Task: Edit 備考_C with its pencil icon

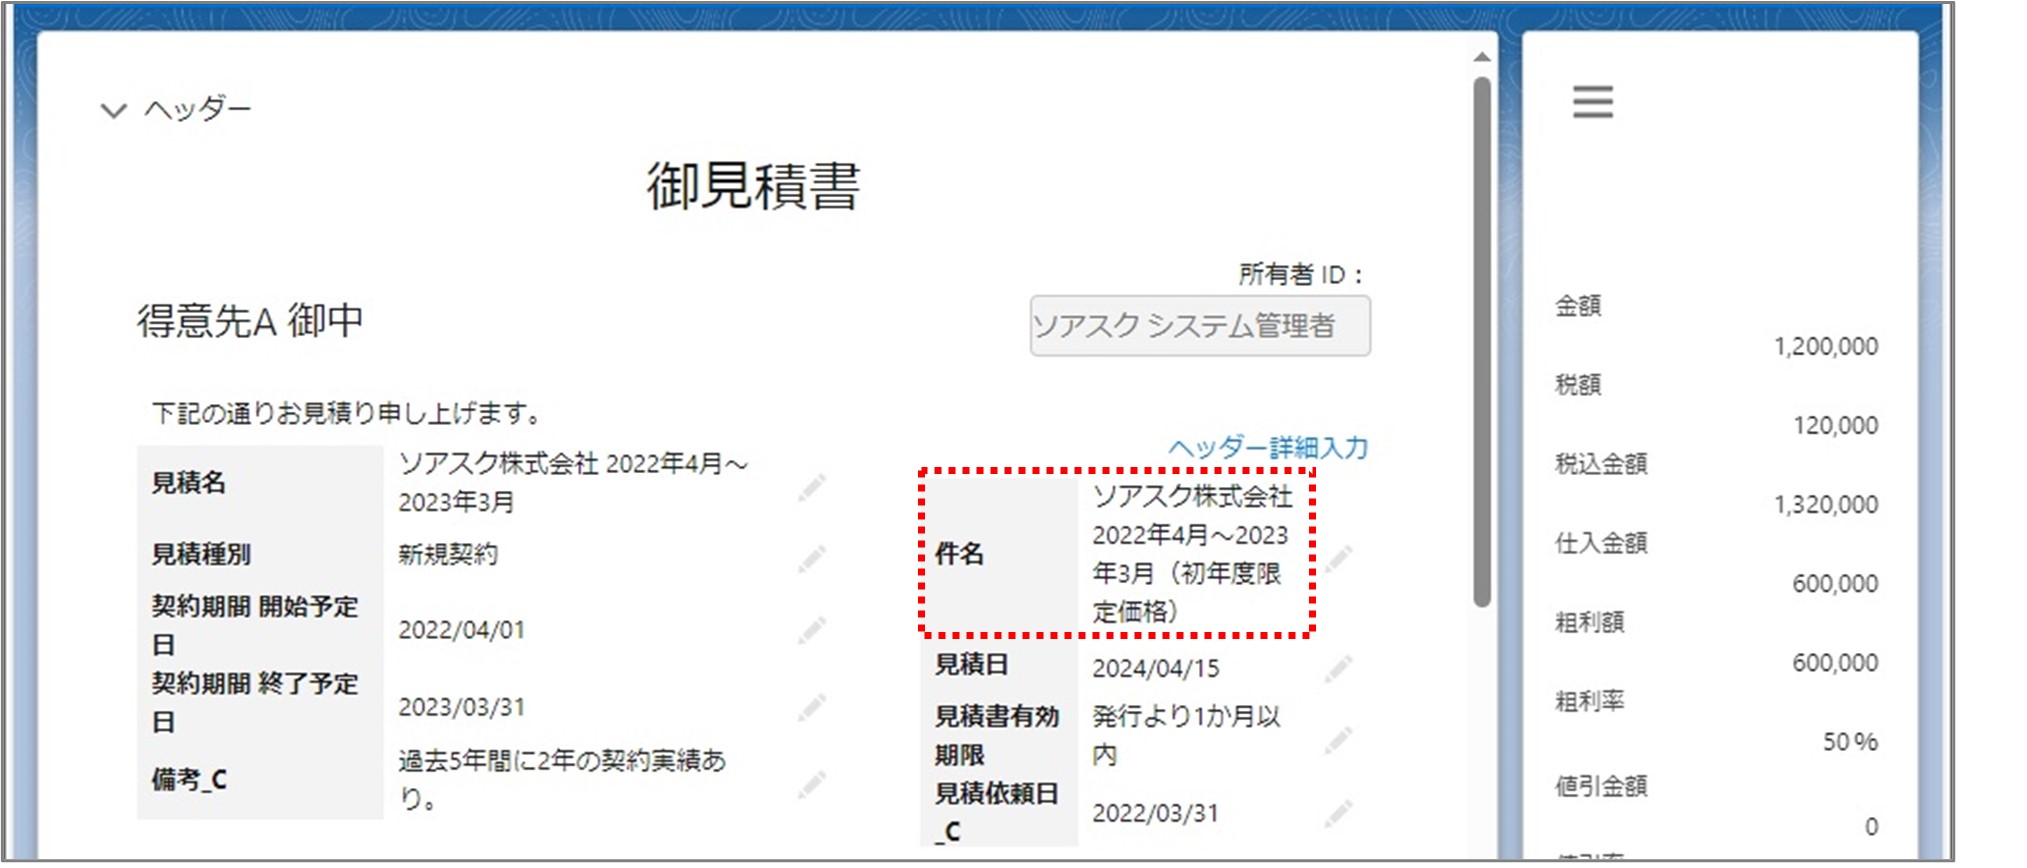Action: [x=811, y=783]
